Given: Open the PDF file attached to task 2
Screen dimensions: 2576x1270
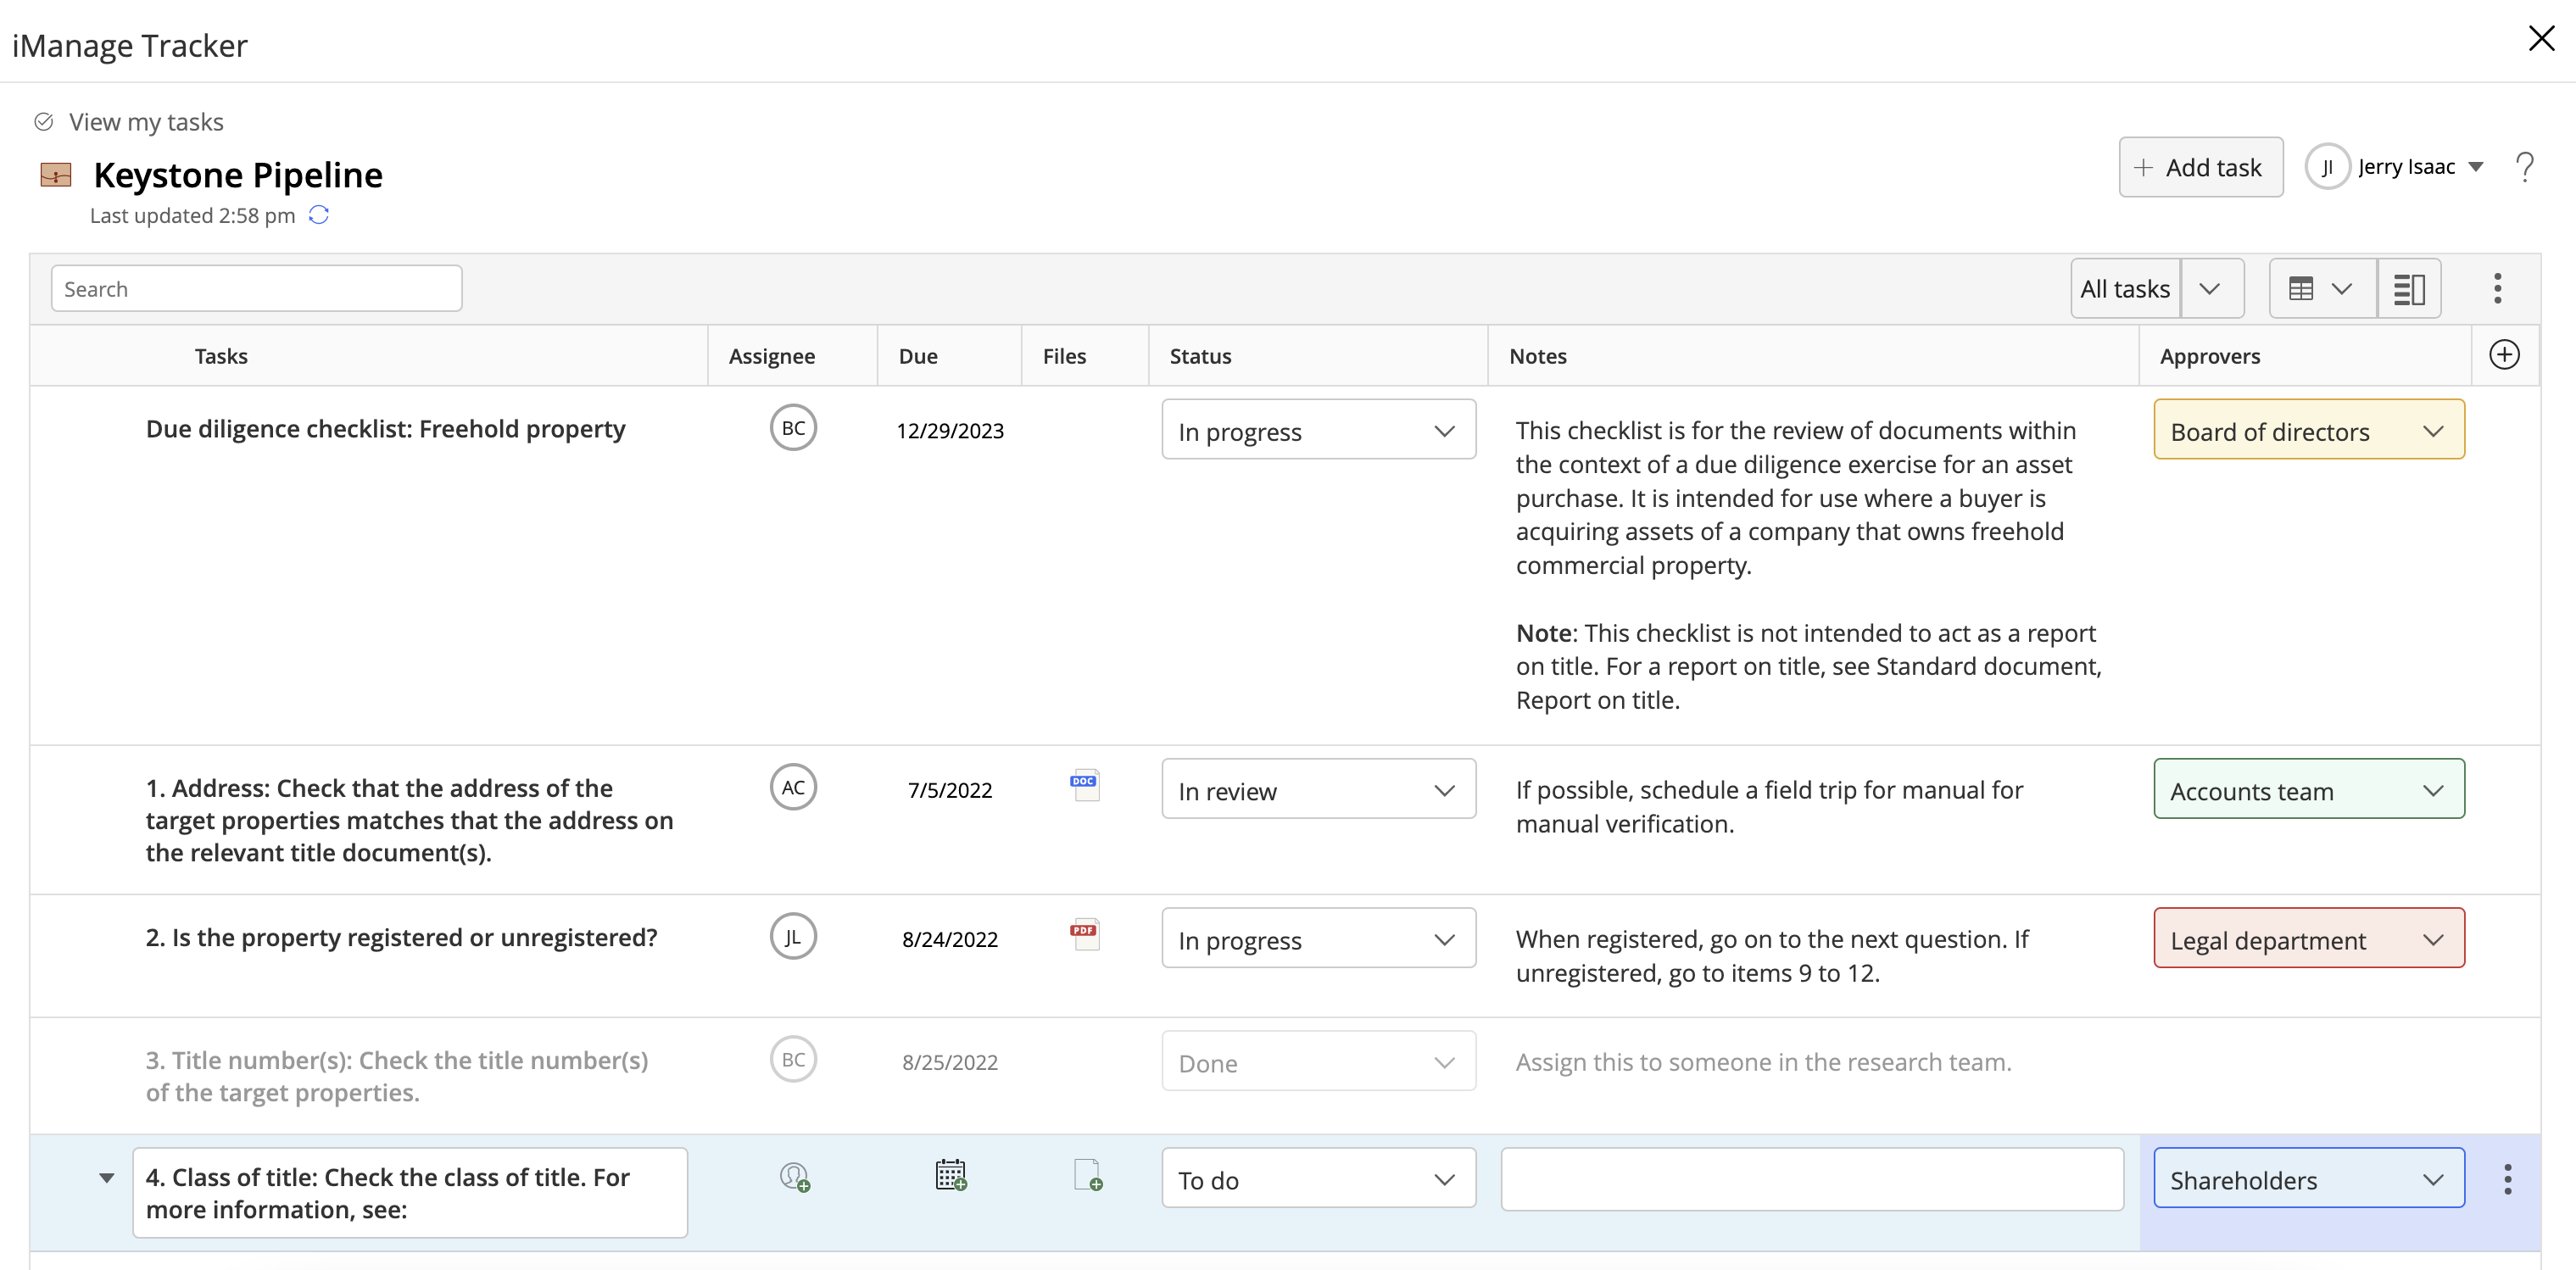Looking at the screenshot, I should pyautogui.click(x=1084, y=935).
